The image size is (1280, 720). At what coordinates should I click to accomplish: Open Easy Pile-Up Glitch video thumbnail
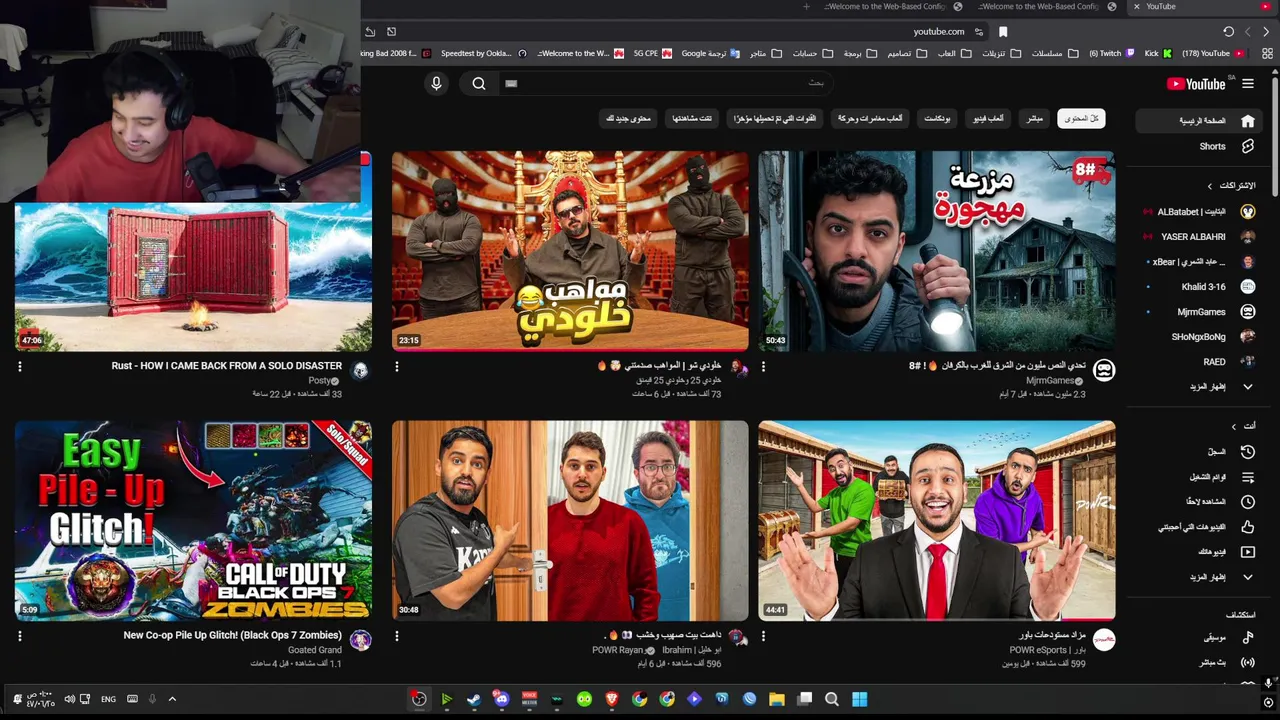click(193, 520)
